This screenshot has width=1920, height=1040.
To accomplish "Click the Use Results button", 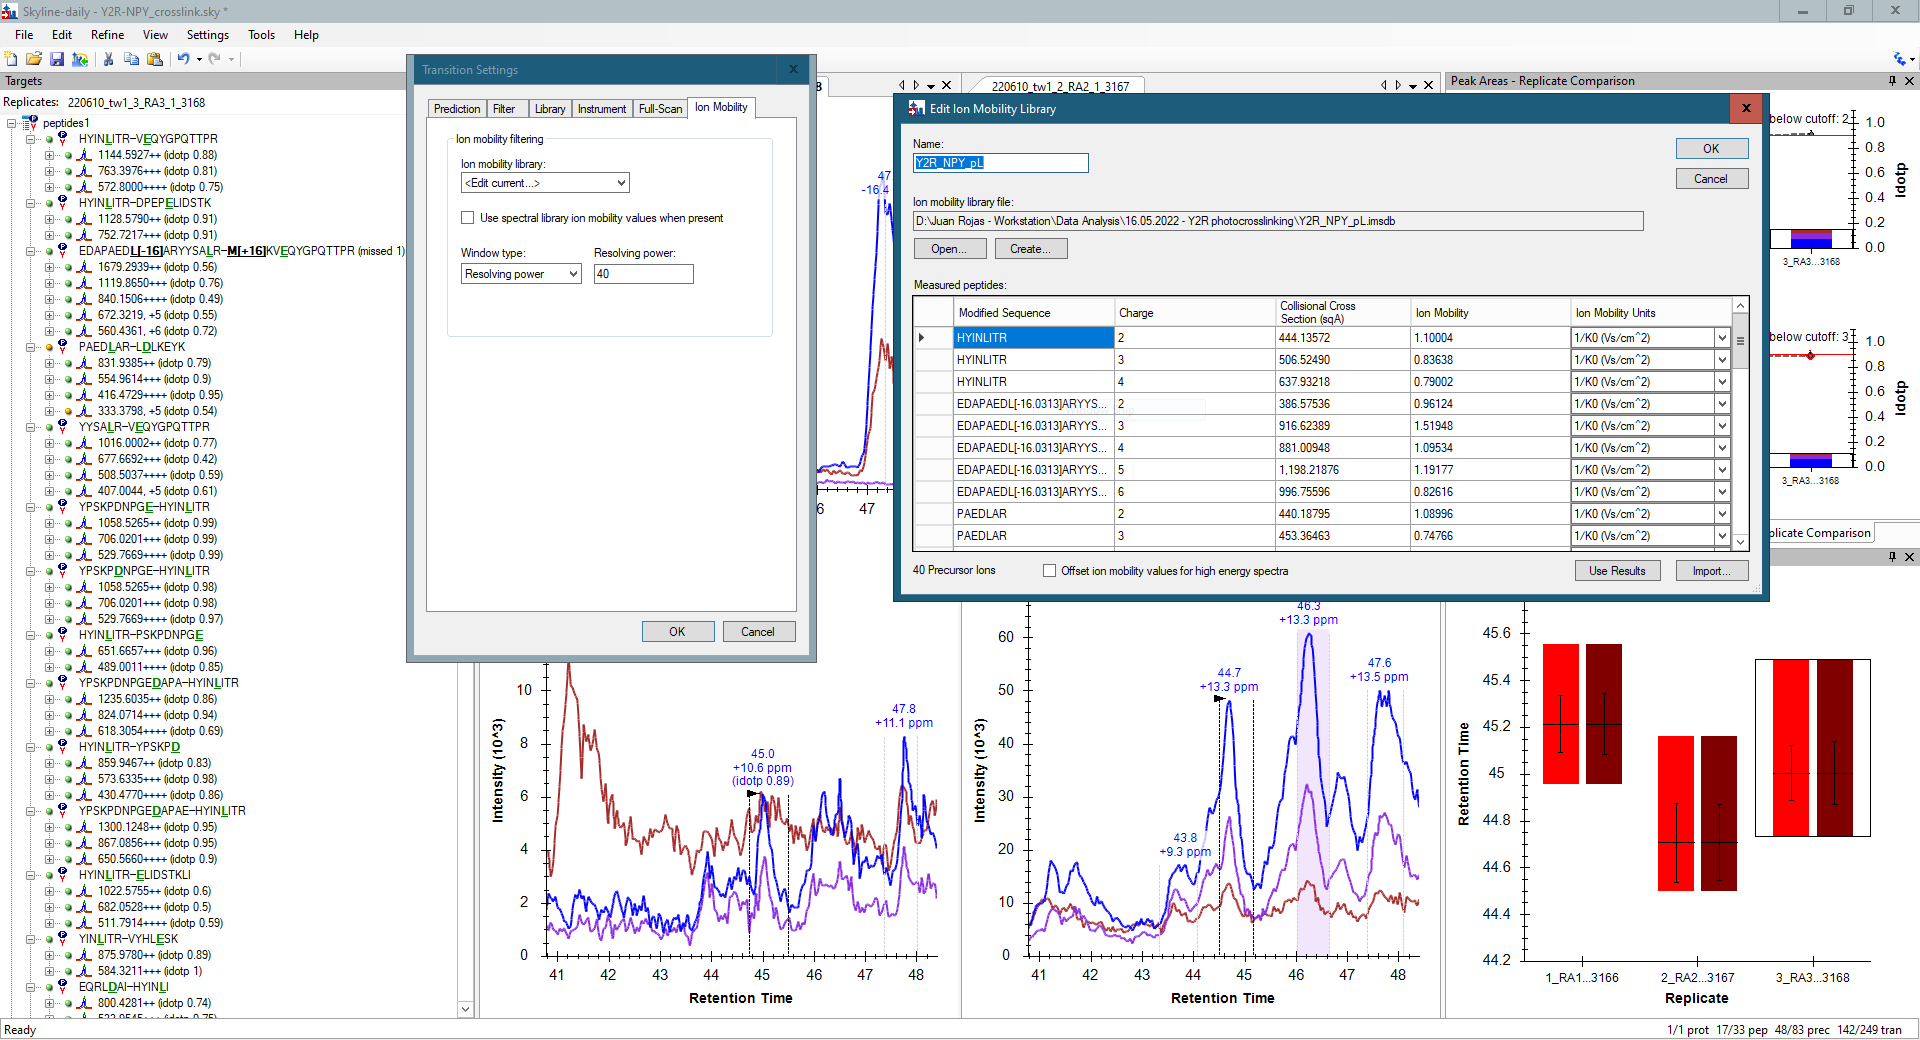I will click(x=1616, y=571).
